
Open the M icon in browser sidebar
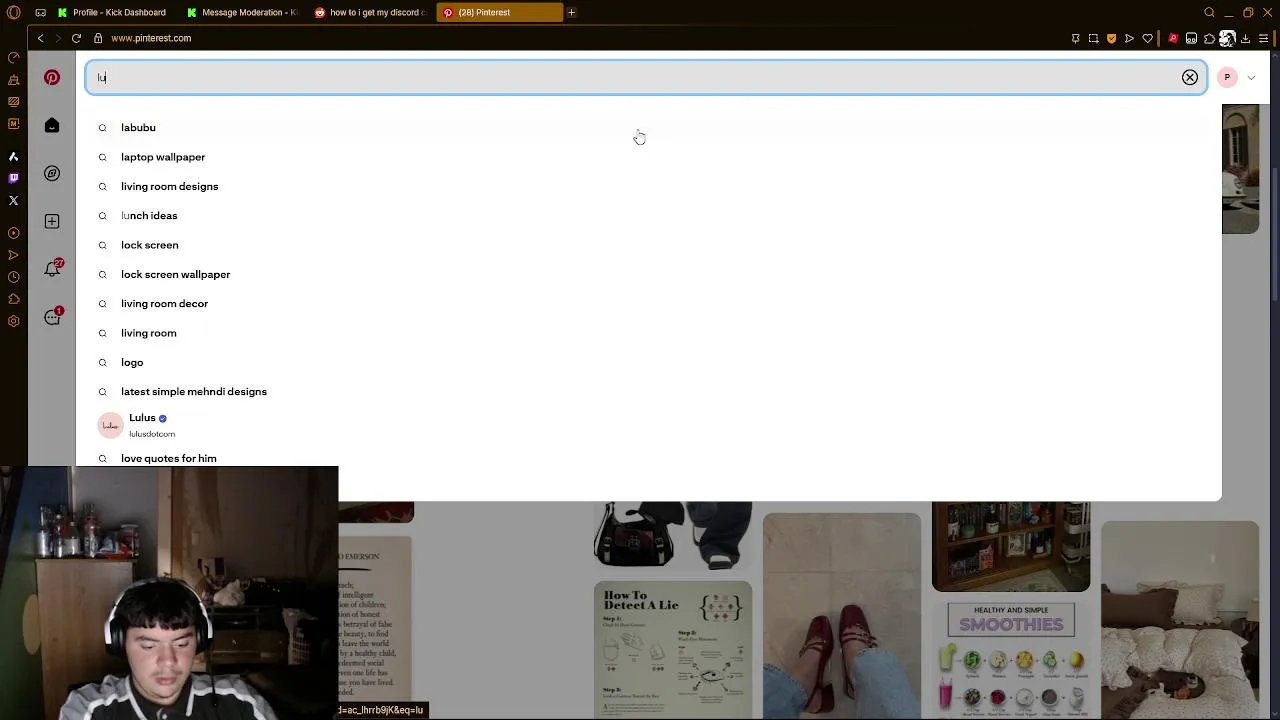[13, 124]
